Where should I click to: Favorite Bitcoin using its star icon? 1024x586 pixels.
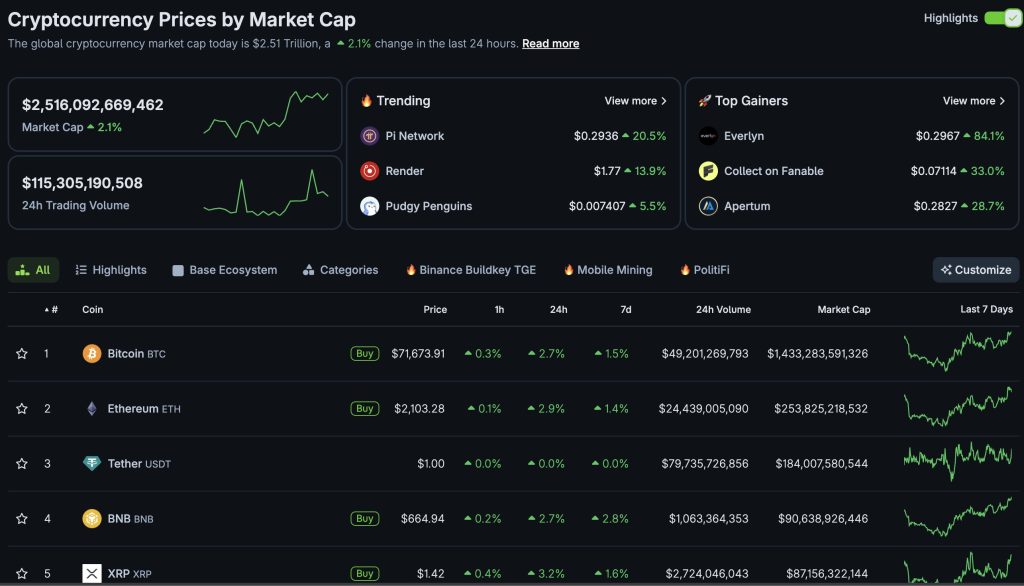pos(20,353)
